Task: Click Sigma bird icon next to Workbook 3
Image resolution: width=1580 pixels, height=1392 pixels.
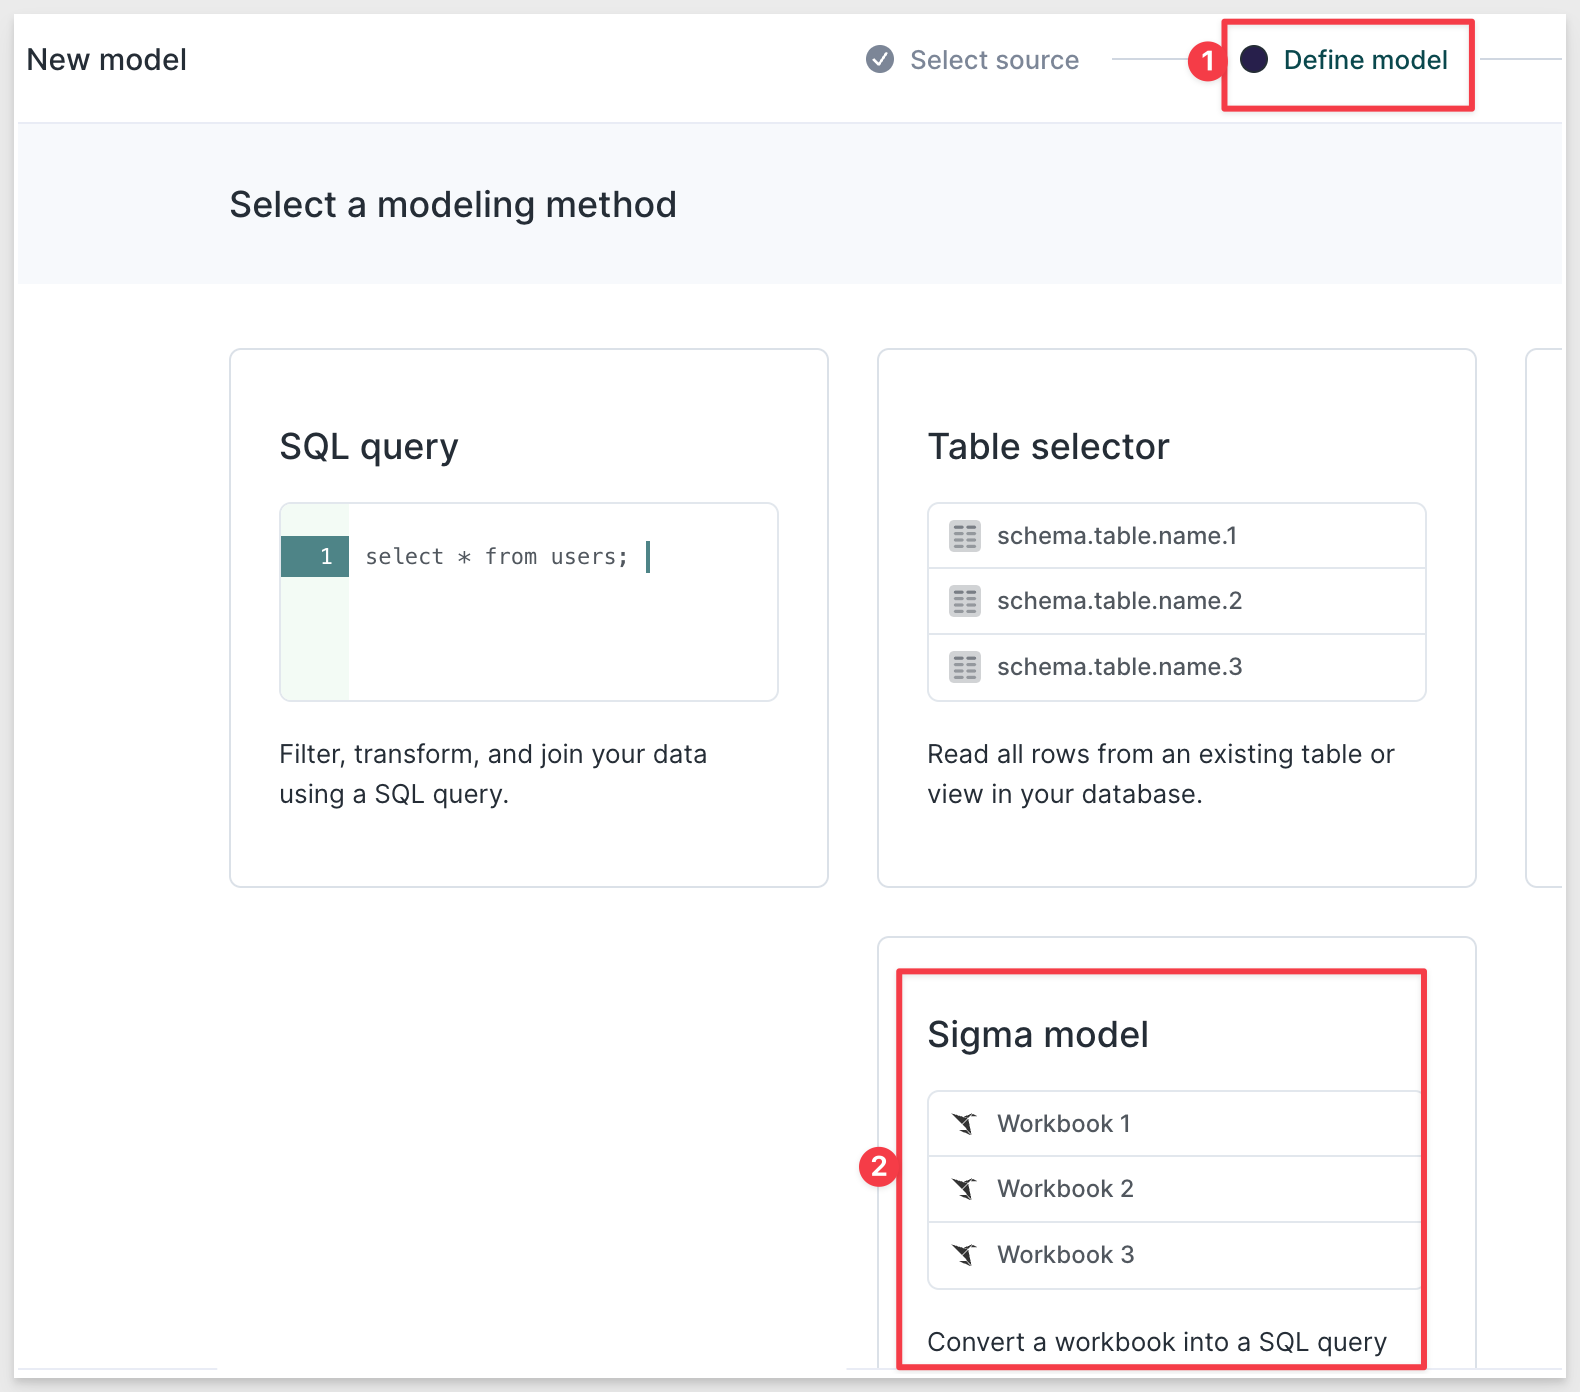Action: tap(964, 1254)
